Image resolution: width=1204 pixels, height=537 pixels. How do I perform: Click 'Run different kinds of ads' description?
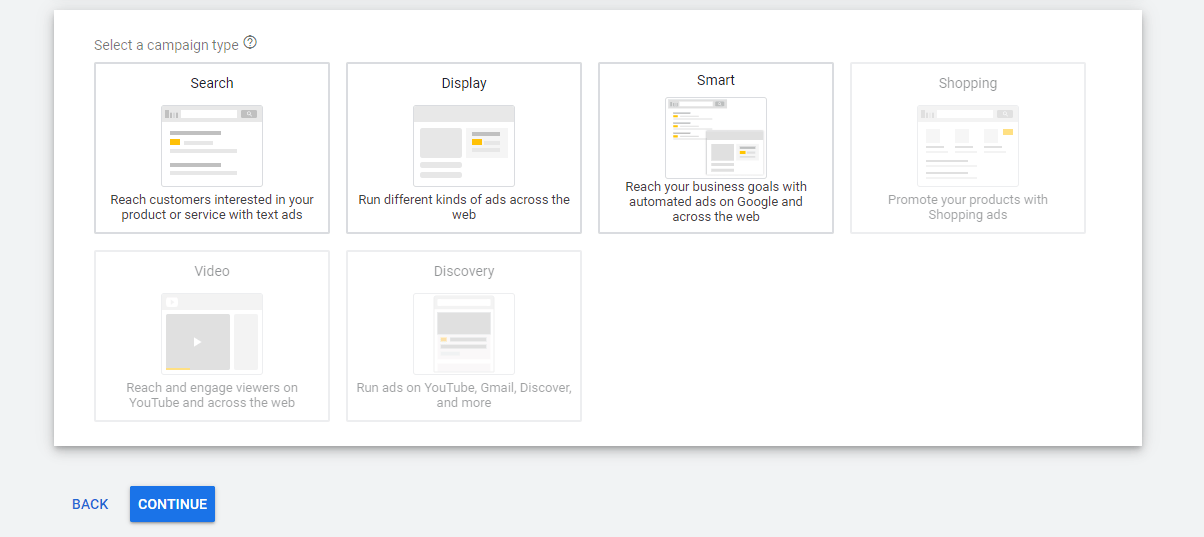[x=464, y=207]
